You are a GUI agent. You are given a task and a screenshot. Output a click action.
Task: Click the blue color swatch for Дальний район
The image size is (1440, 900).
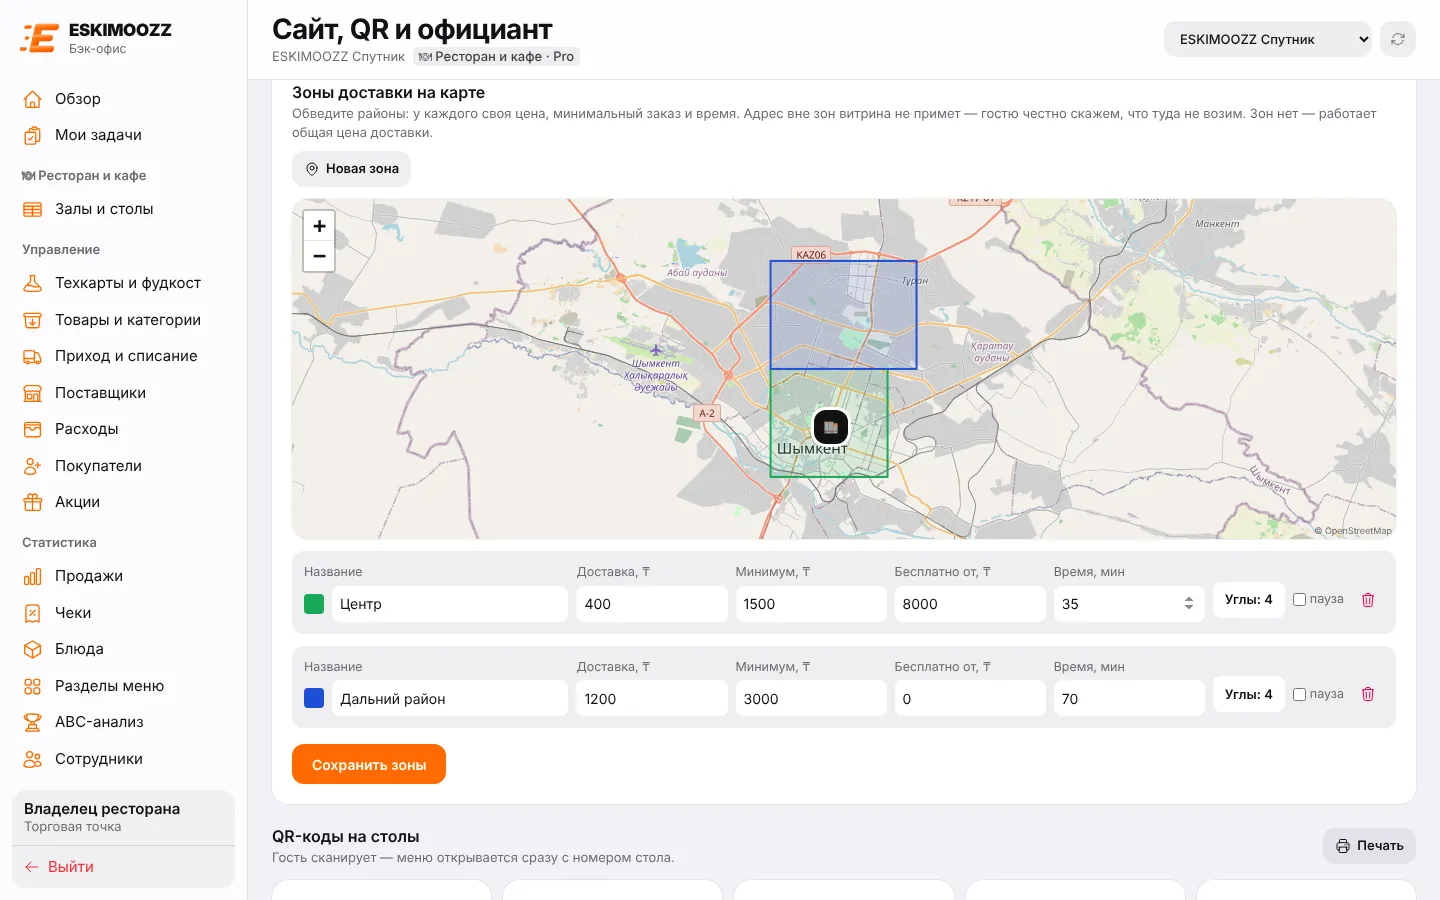click(314, 698)
